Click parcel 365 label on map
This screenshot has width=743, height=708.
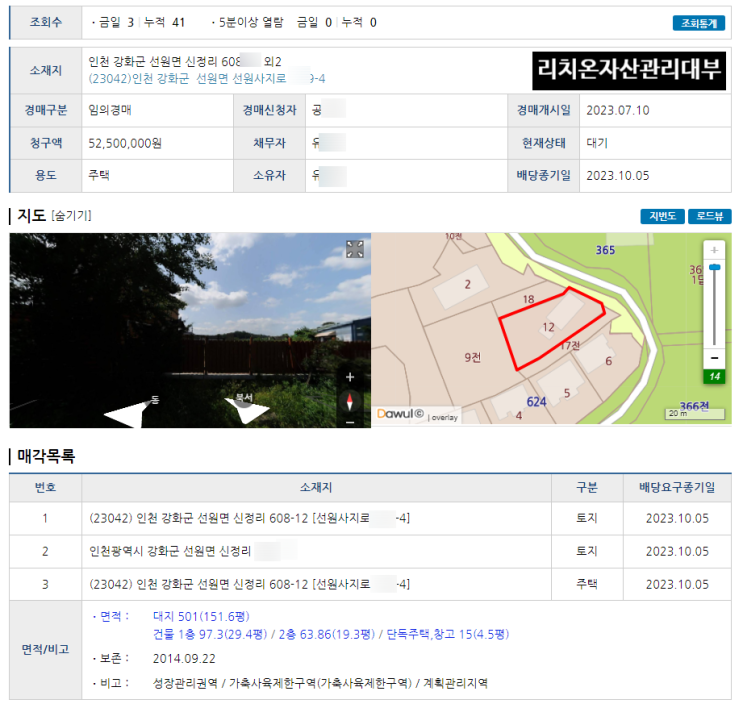[605, 250]
